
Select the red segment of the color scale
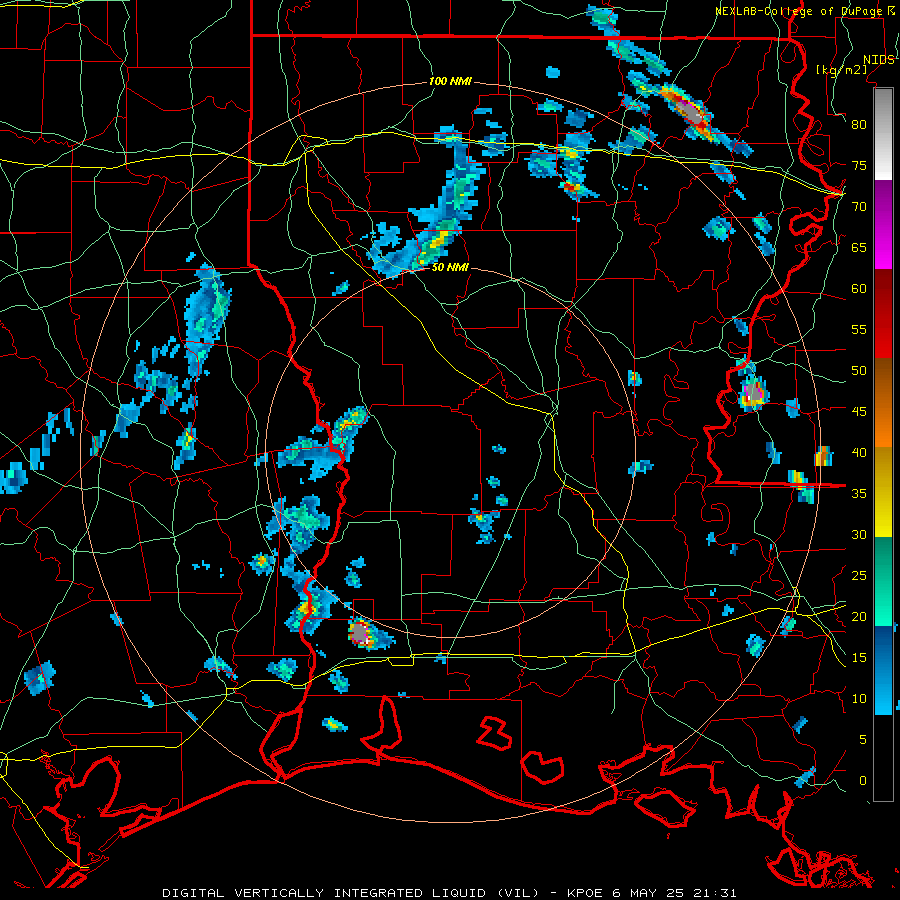tap(883, 314)
